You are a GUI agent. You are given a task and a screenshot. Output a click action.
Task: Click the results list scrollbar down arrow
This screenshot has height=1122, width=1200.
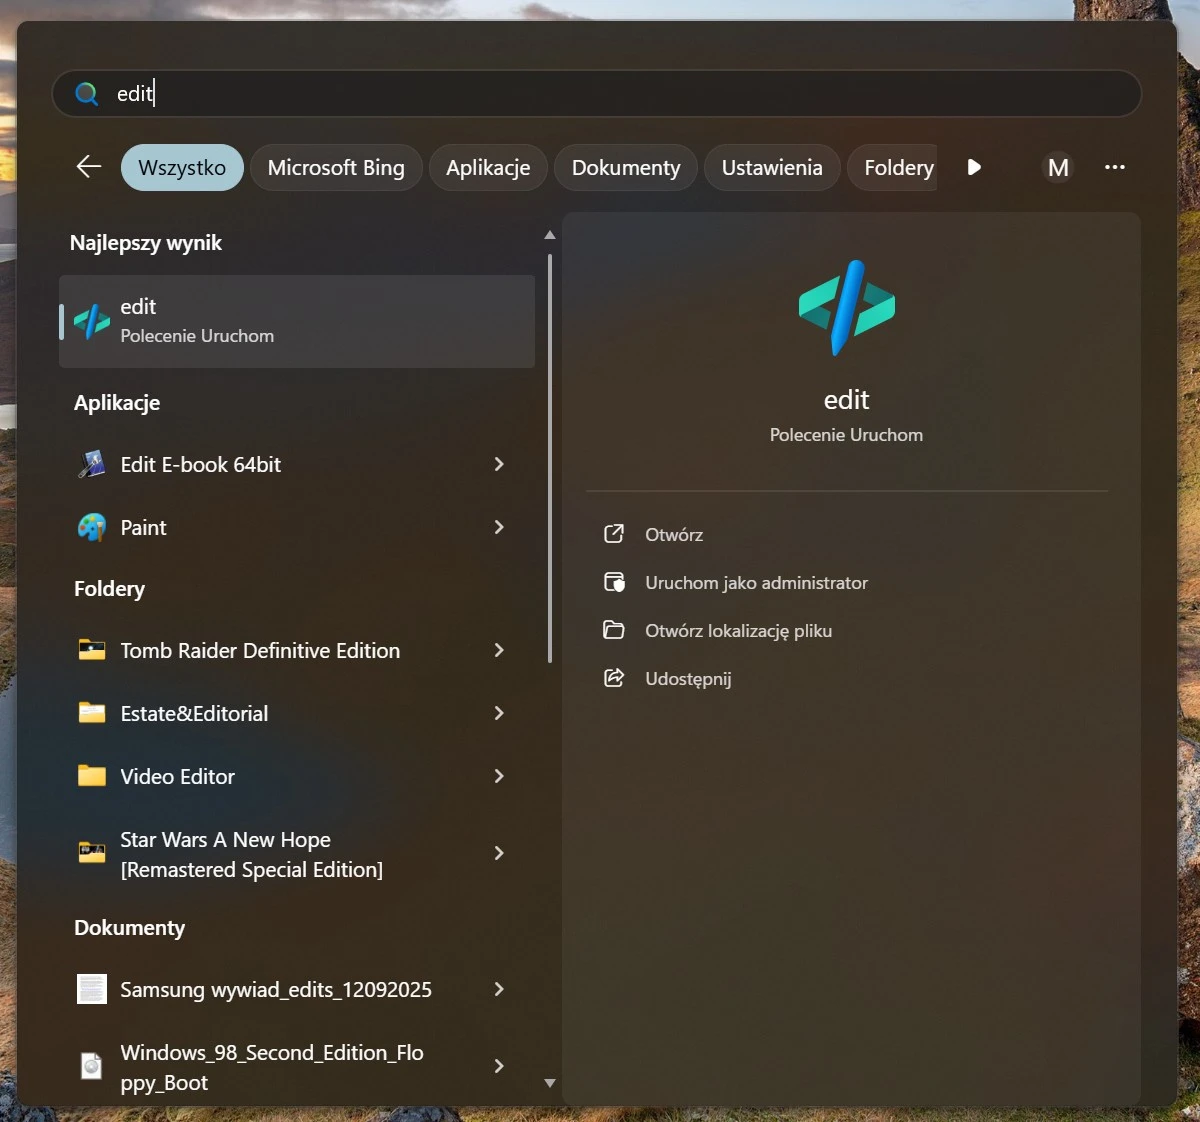[x=549, y=1083]
